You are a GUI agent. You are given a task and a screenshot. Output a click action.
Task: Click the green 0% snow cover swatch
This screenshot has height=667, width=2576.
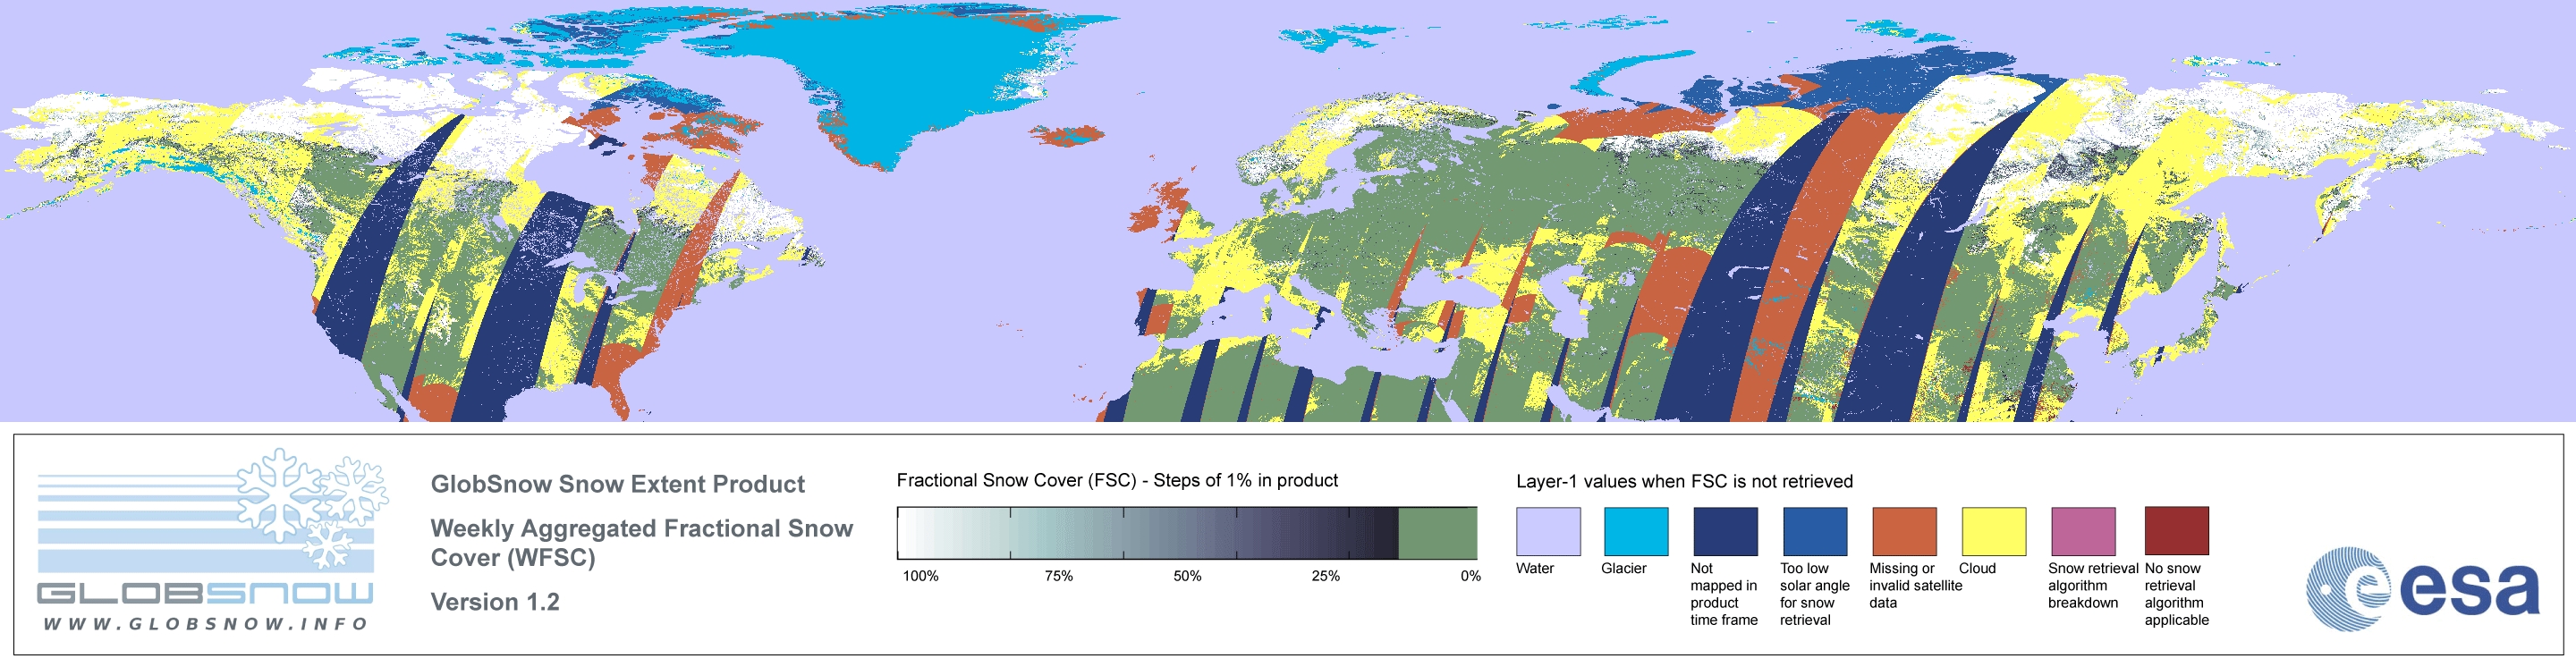pos(1438,533)
